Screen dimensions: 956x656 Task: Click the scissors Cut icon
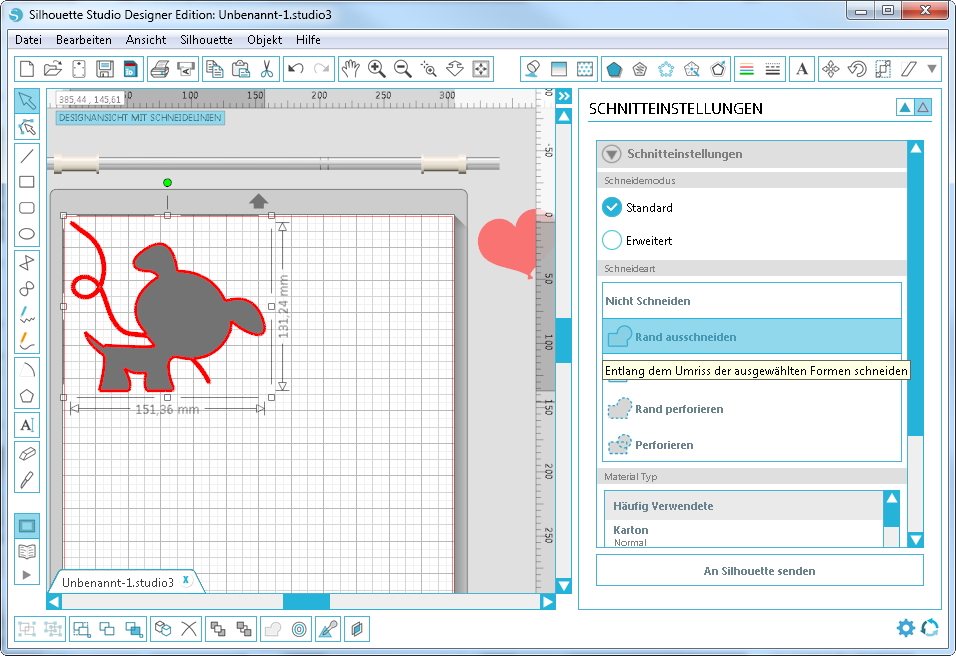point(267,69)
